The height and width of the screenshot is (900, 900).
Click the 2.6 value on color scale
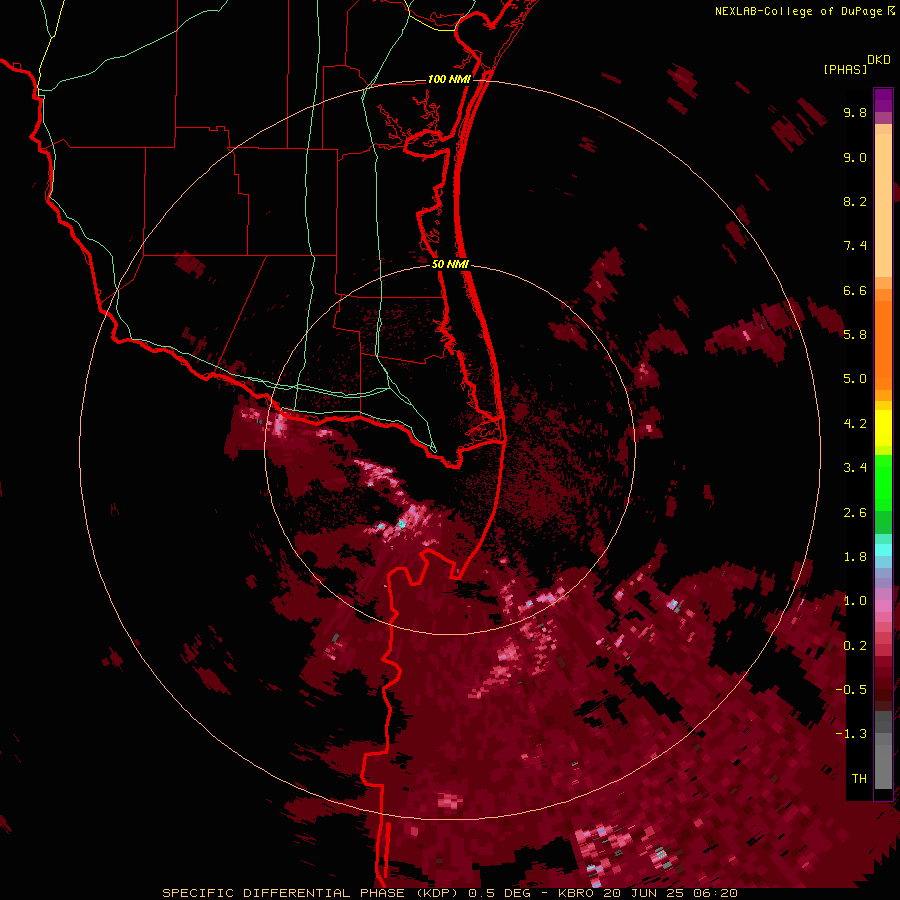coord(855,513)
